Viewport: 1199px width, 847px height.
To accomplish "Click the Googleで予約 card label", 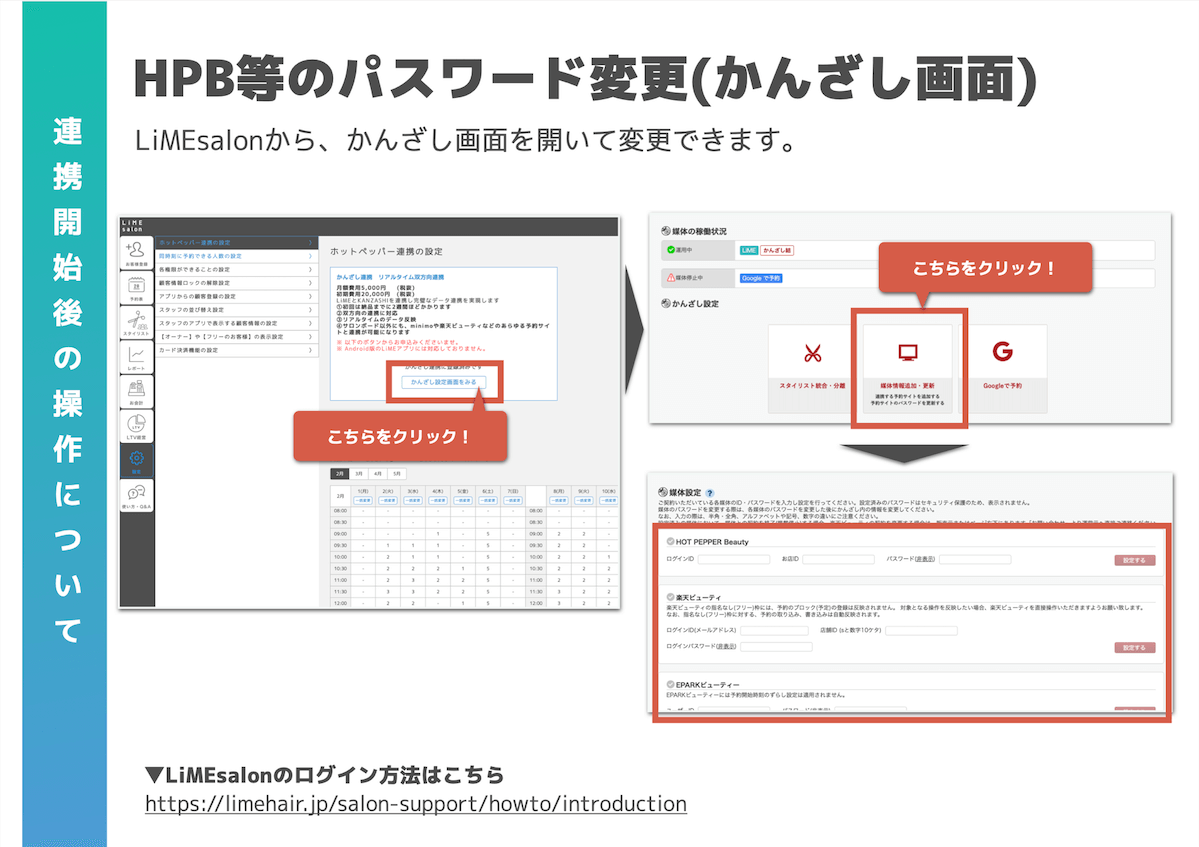I will tap(1002, 386).
